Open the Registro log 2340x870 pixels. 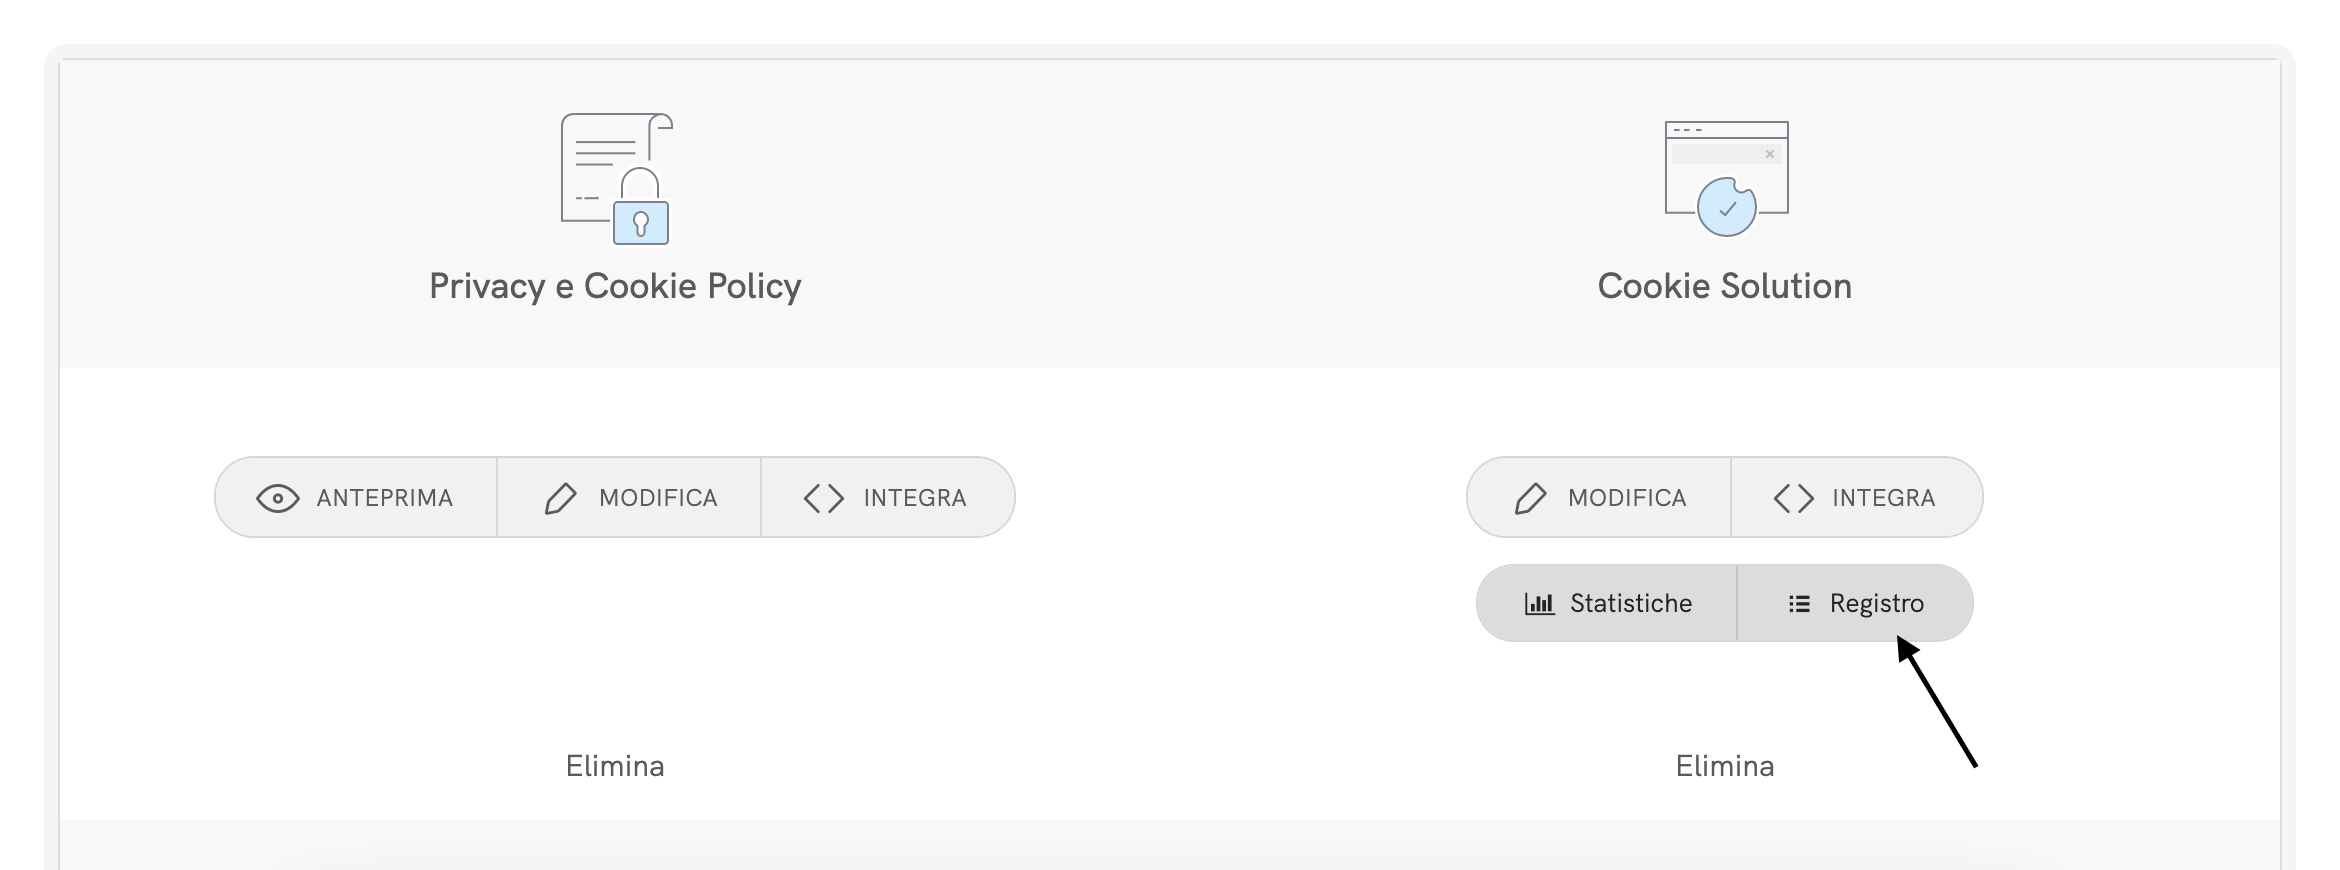click(1856, 604)
